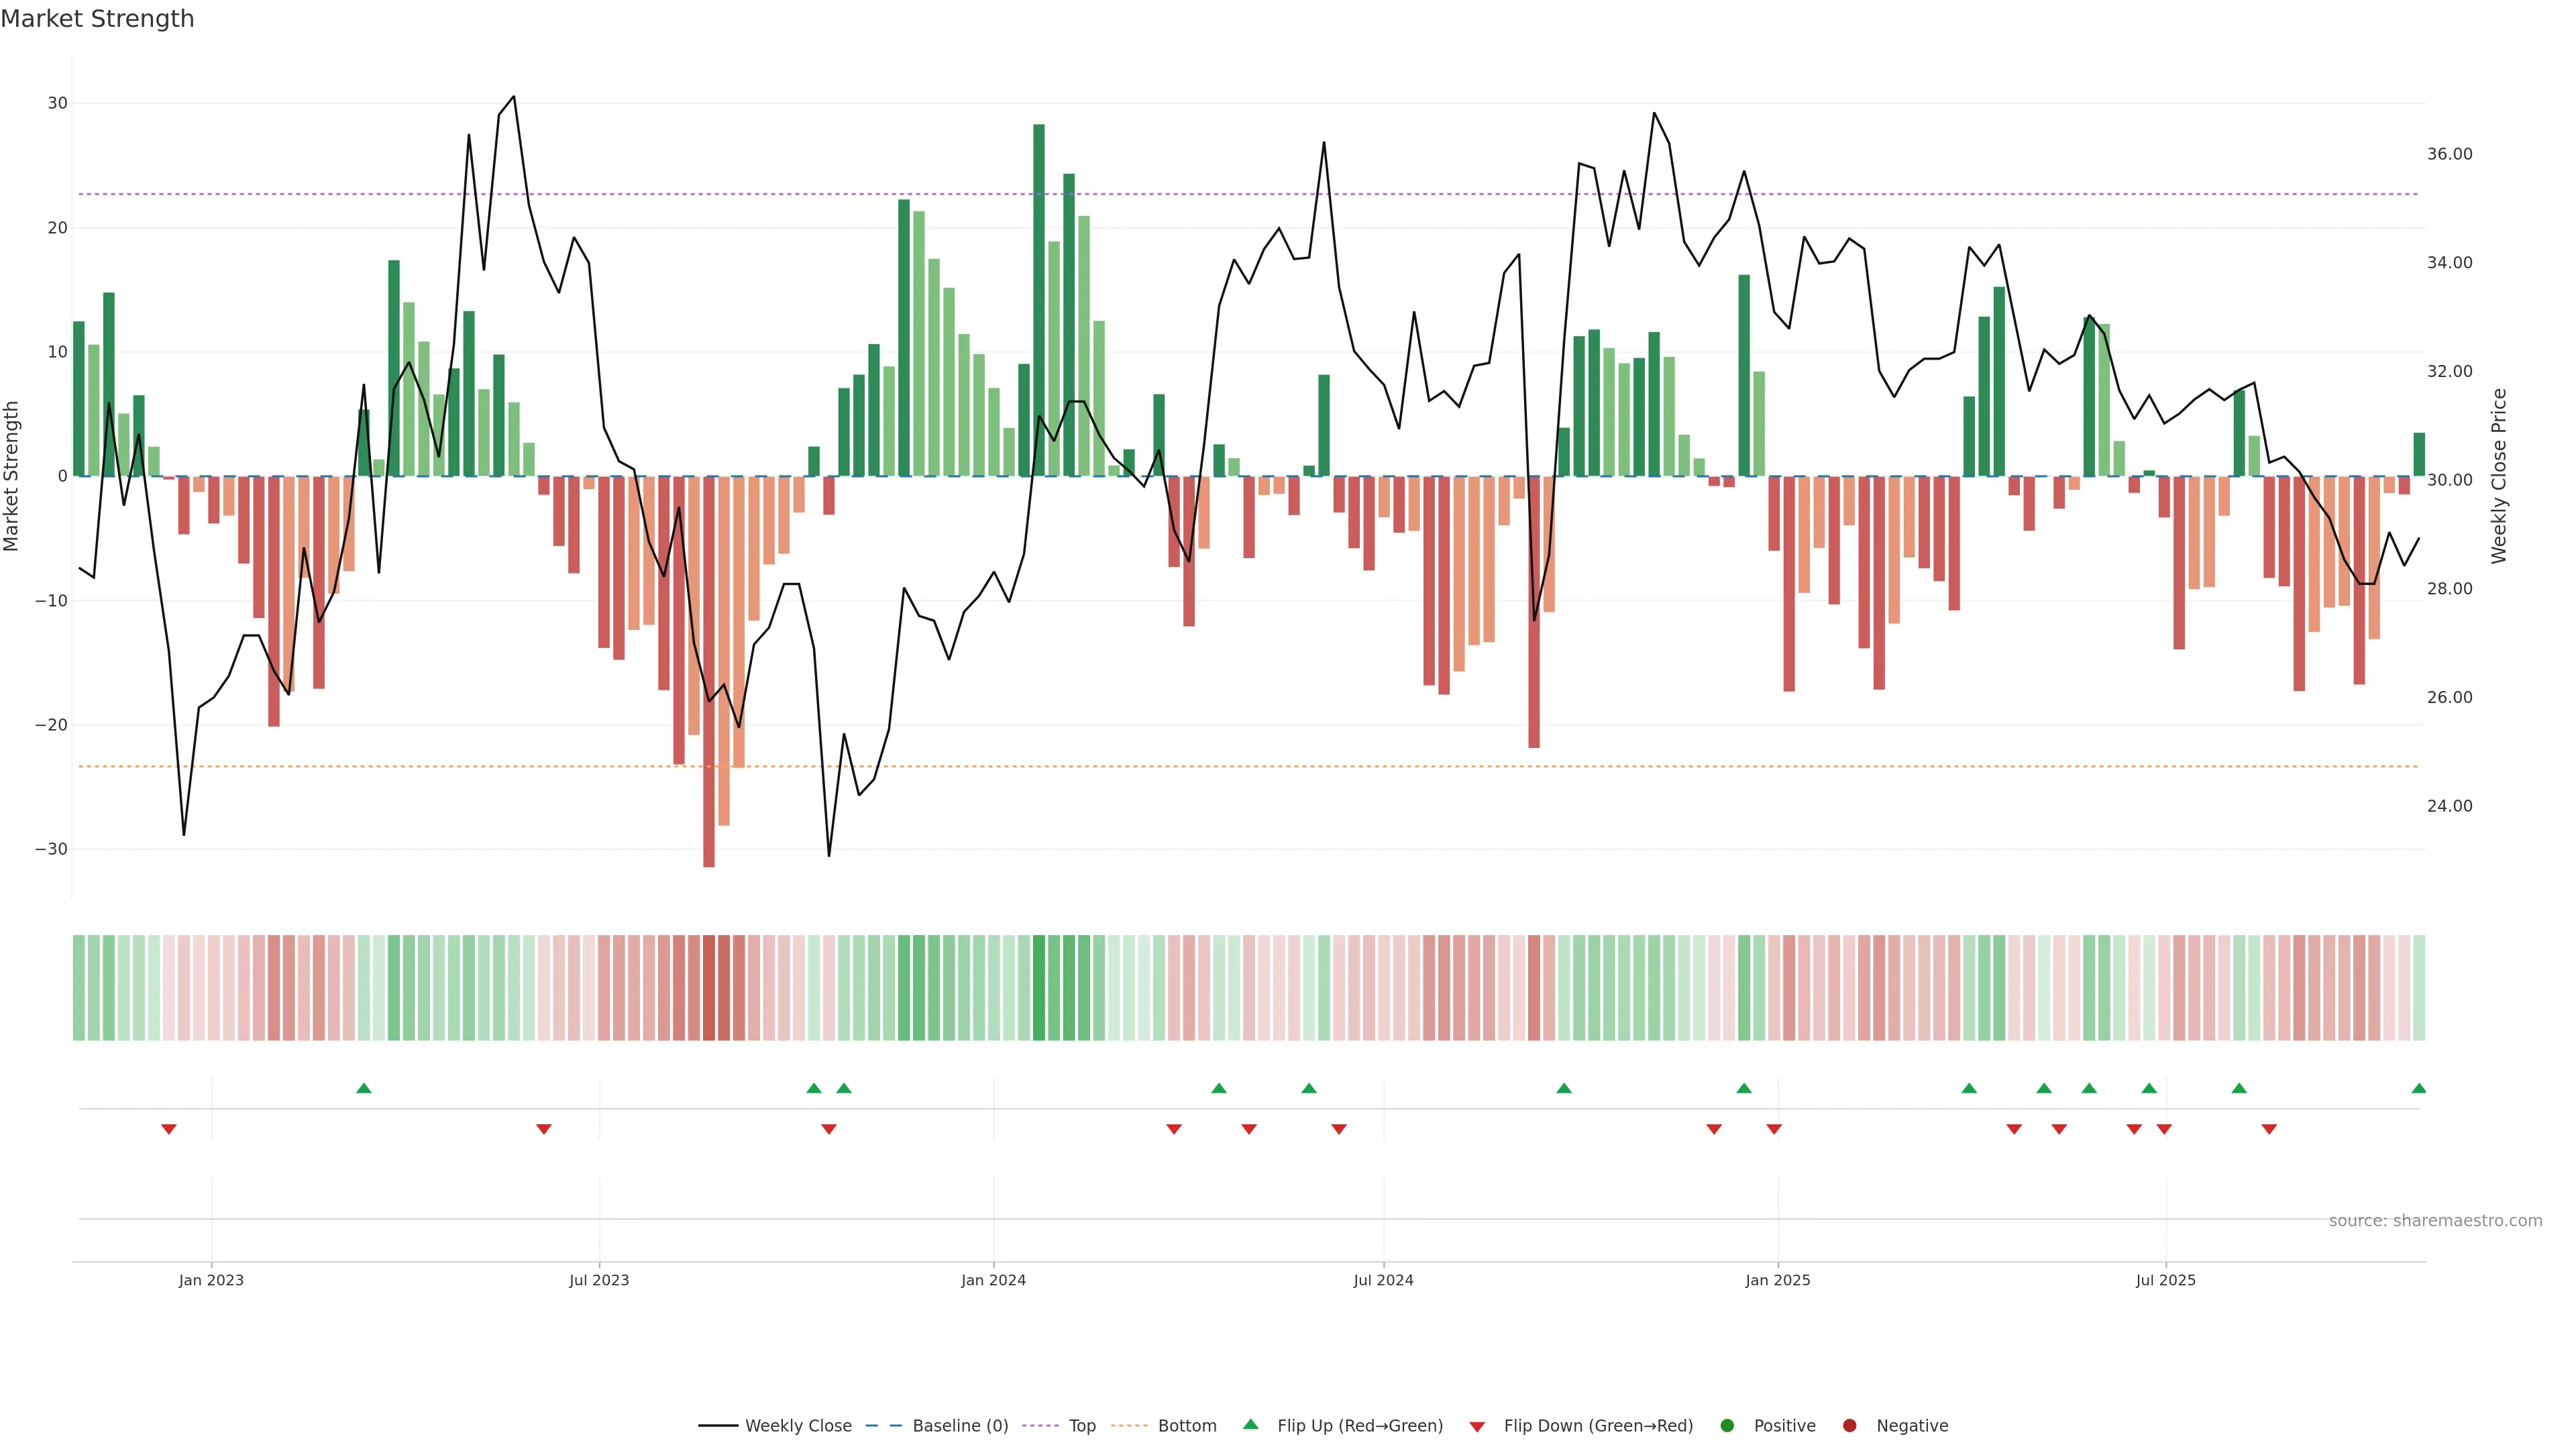Click the first green flip-up triangle marker

pyautogui.click(x=364, y=1088)
